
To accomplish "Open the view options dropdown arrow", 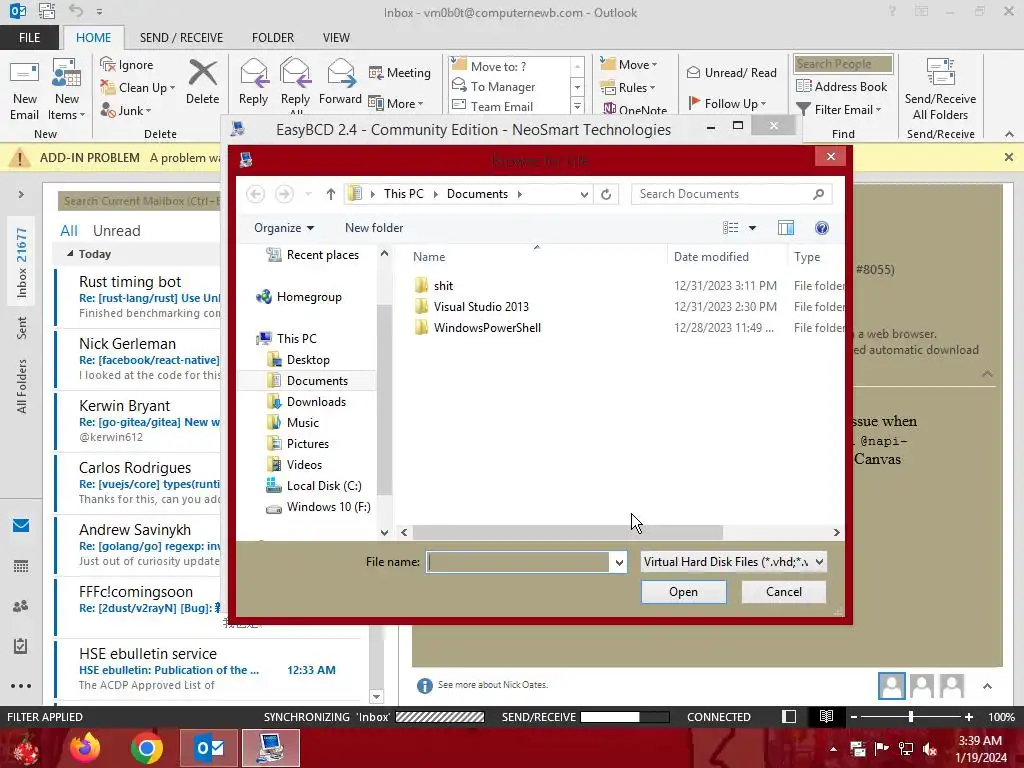I will pyautogui.click(x=752, y=228).
